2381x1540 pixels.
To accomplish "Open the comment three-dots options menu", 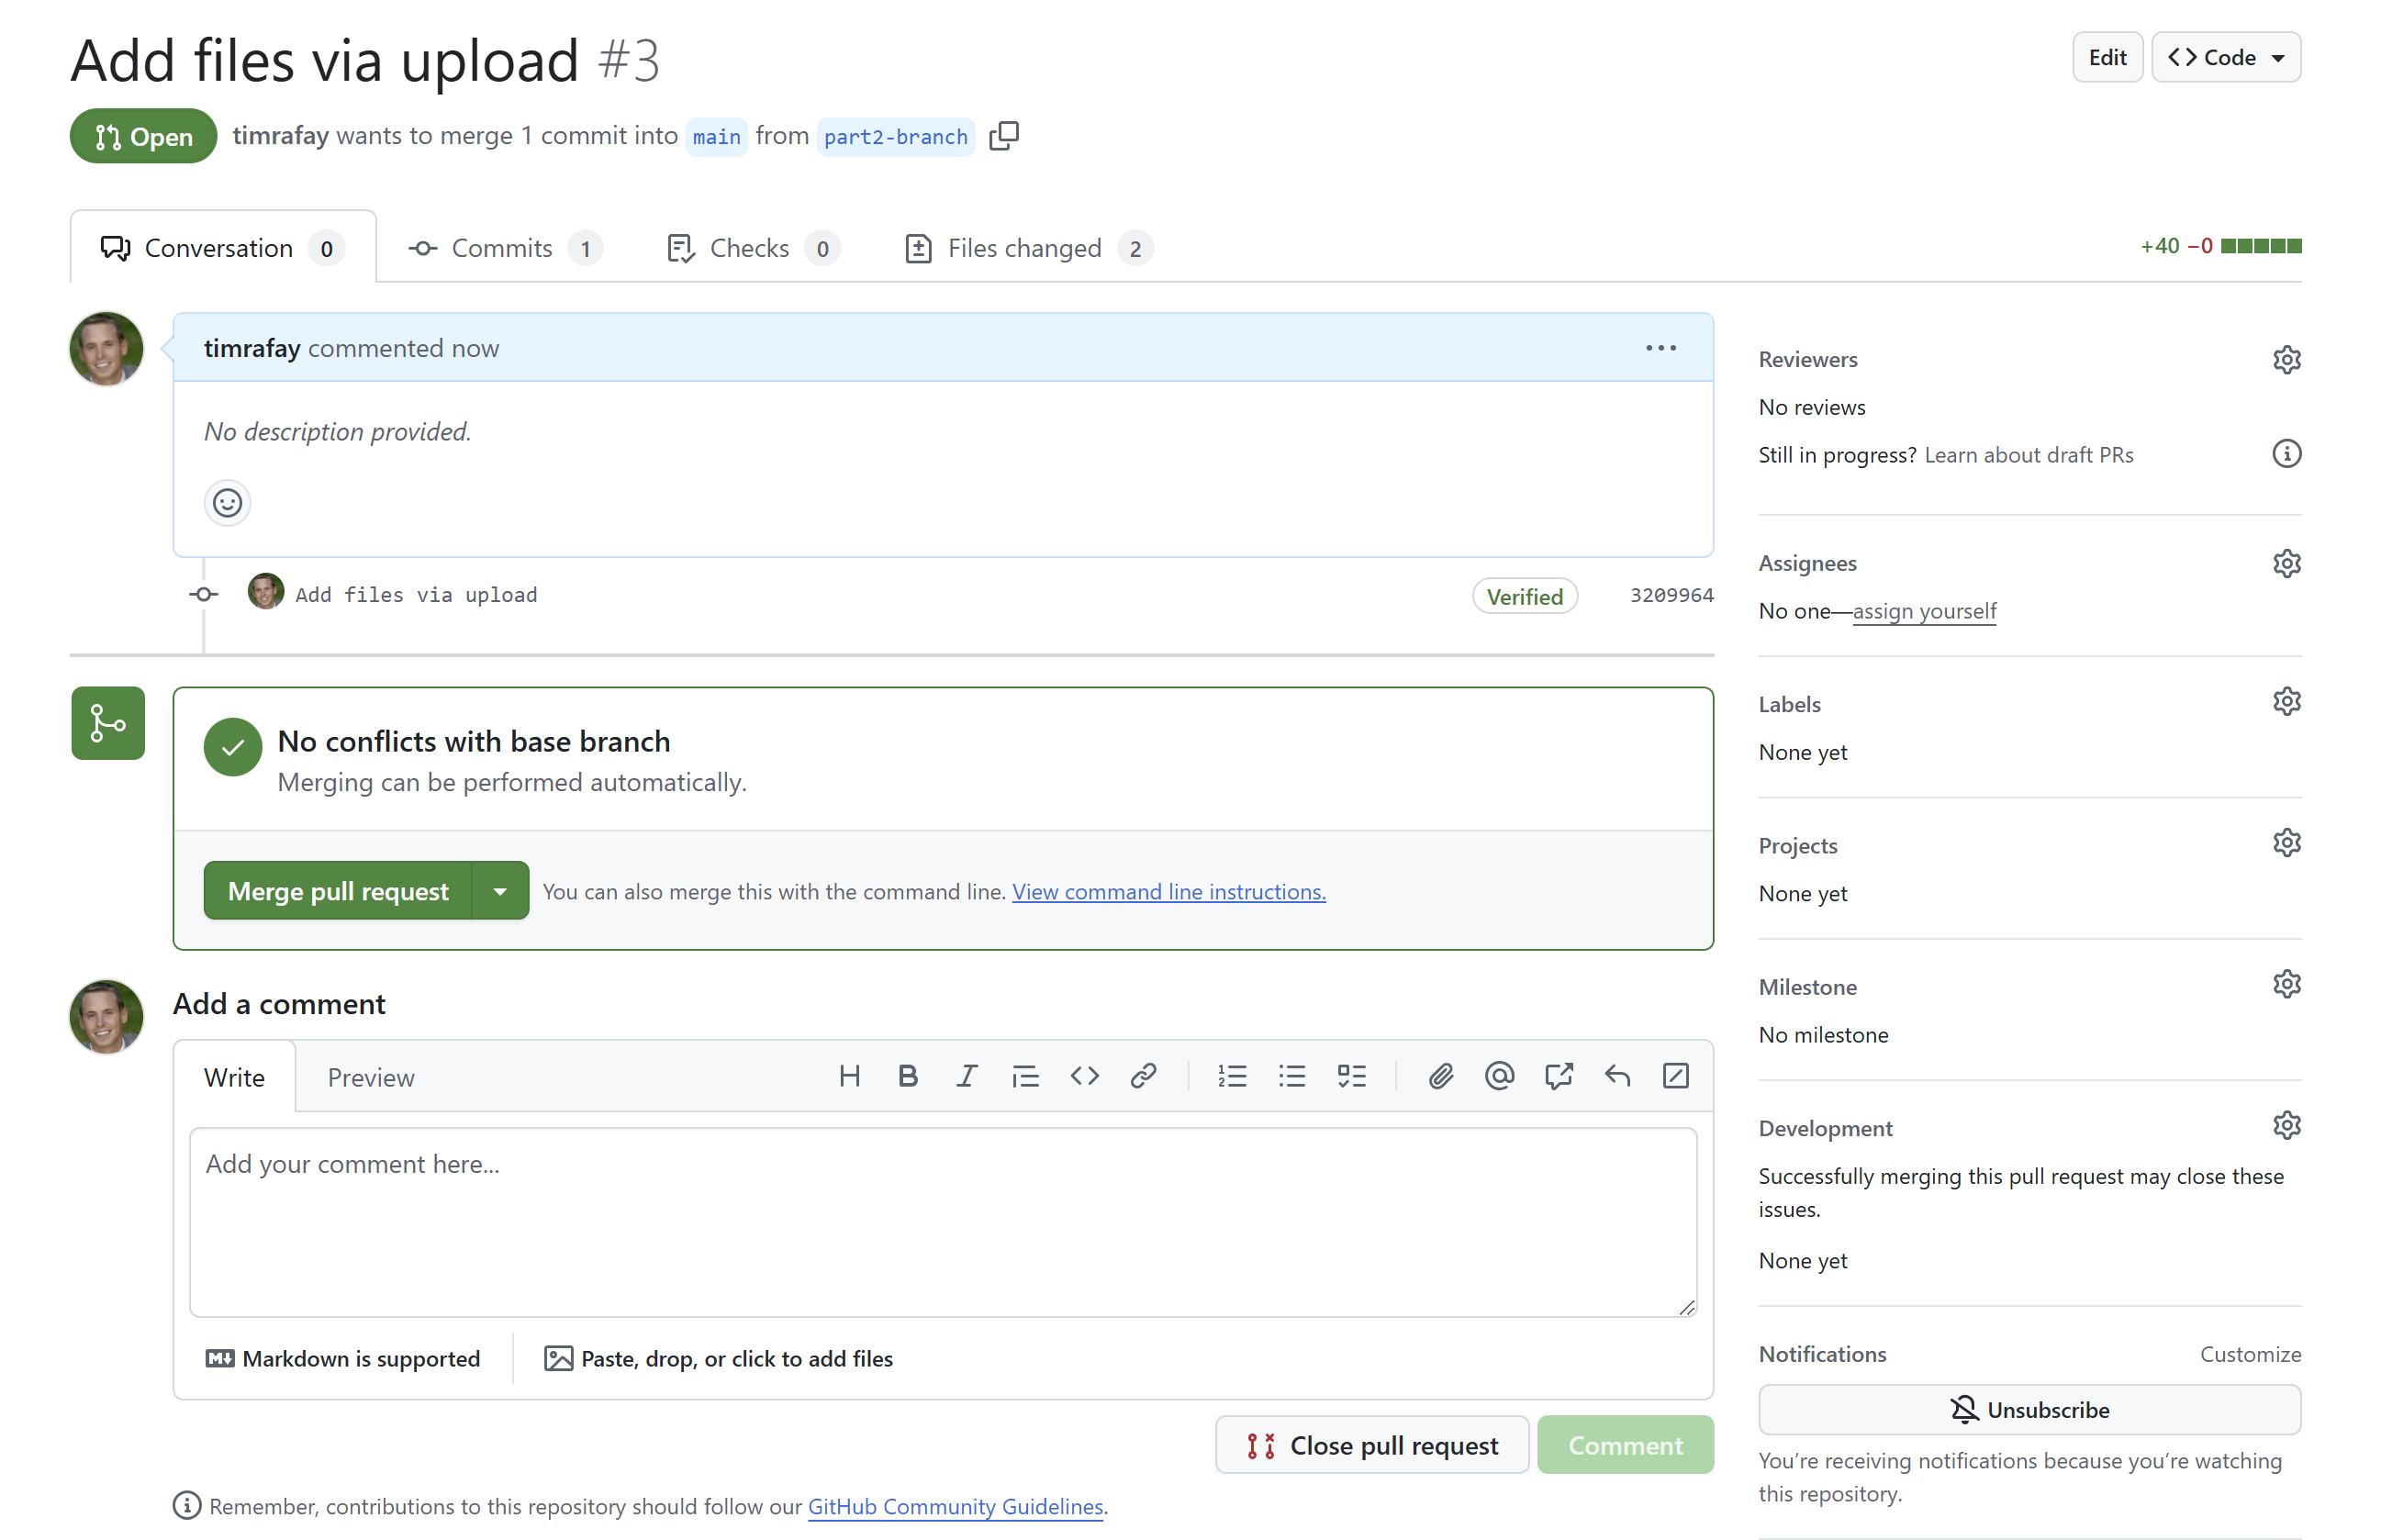I will pos(1660,348).
